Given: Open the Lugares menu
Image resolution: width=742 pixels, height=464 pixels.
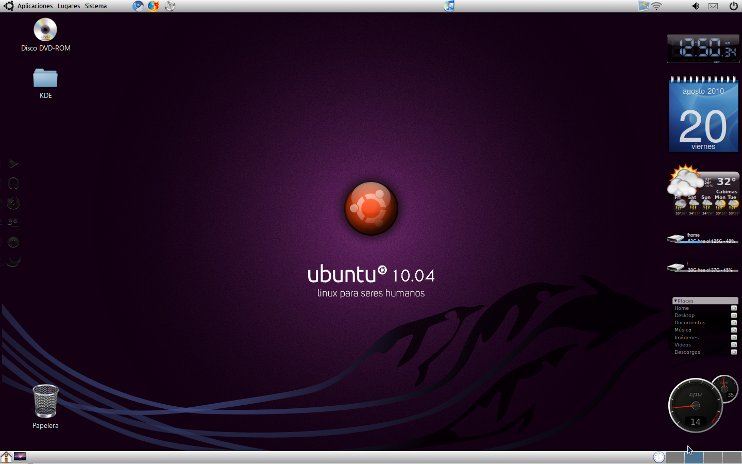Looking at the screenshot, I should [x=69, y=6].
